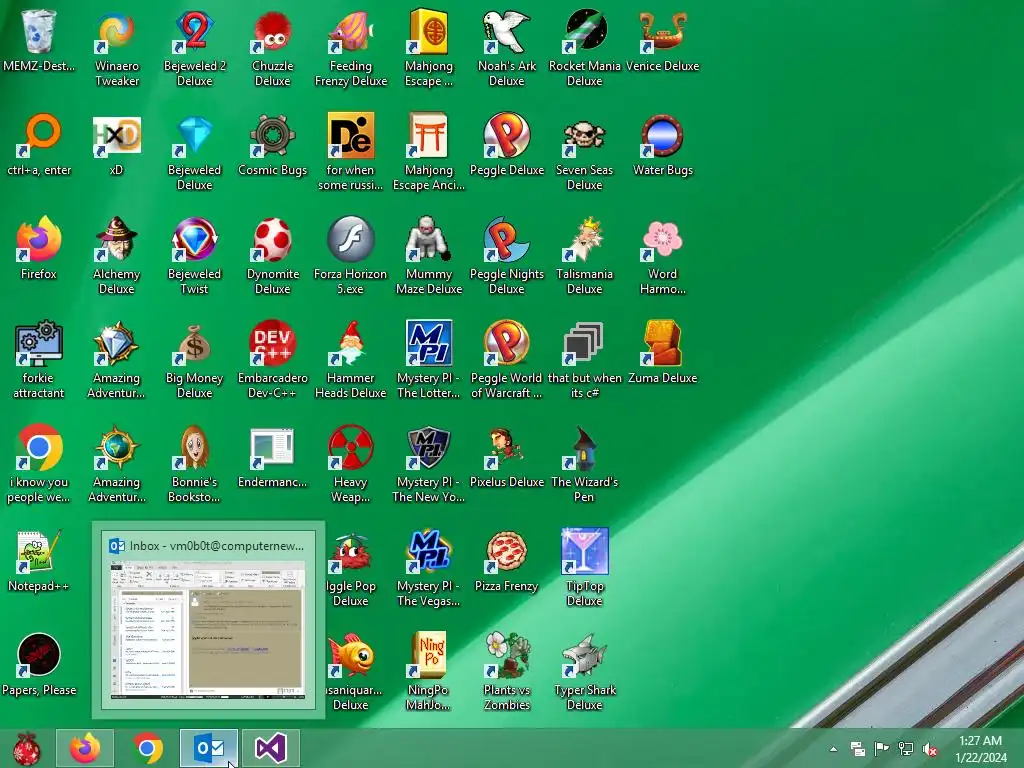Select the Firefox desktop shortcut
This screenshot has height=768, width=1024.
tap(39, 239)
